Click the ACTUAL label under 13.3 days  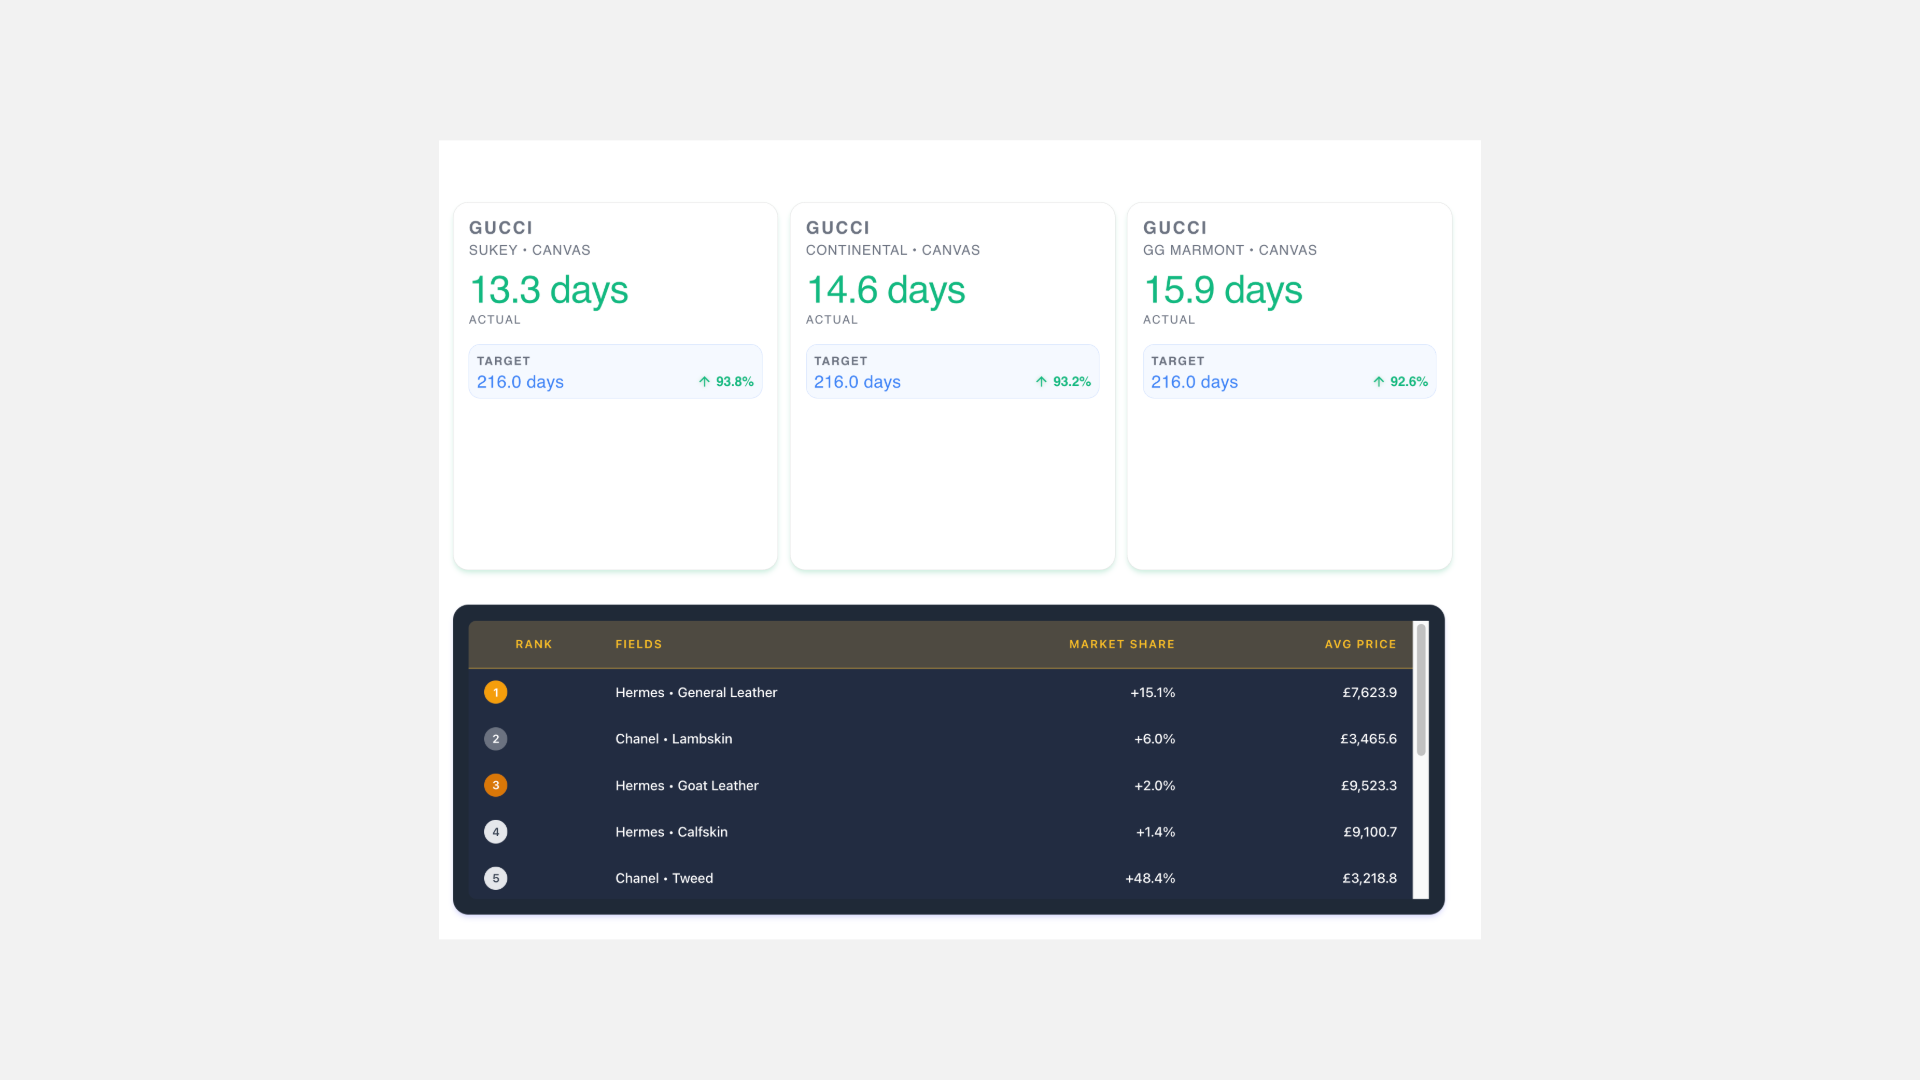tap(494, 320)
